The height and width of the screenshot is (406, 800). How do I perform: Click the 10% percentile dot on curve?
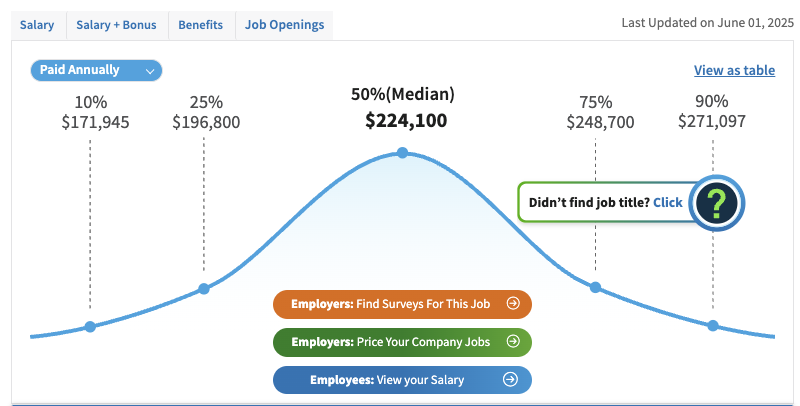pos(90,327)
